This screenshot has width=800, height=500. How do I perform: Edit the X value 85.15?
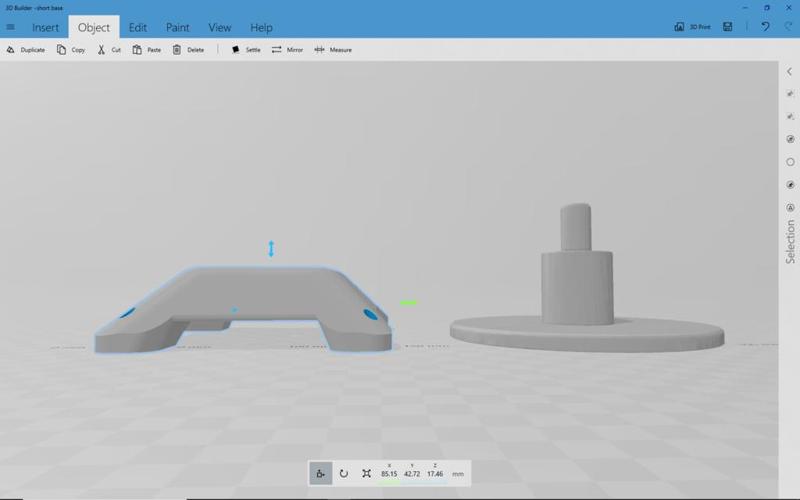click(389, 474)
